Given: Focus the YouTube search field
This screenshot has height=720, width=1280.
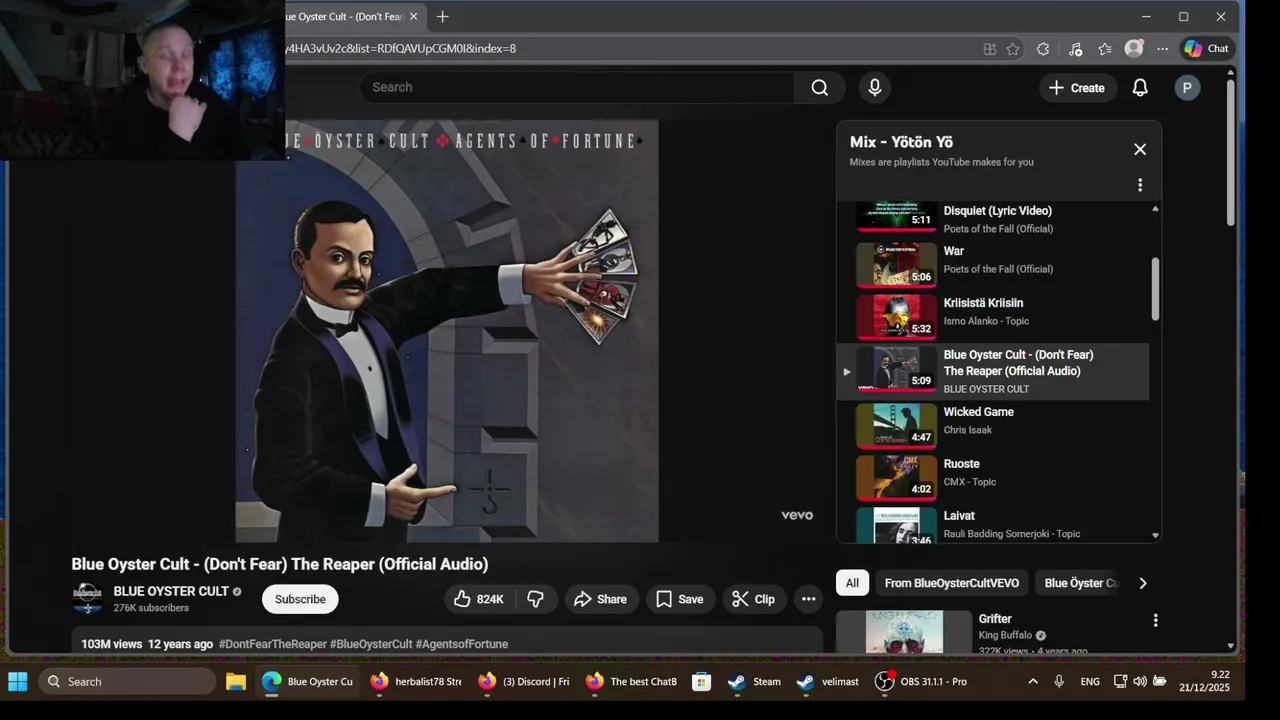Looking at the screenshot, I should 577,88.
